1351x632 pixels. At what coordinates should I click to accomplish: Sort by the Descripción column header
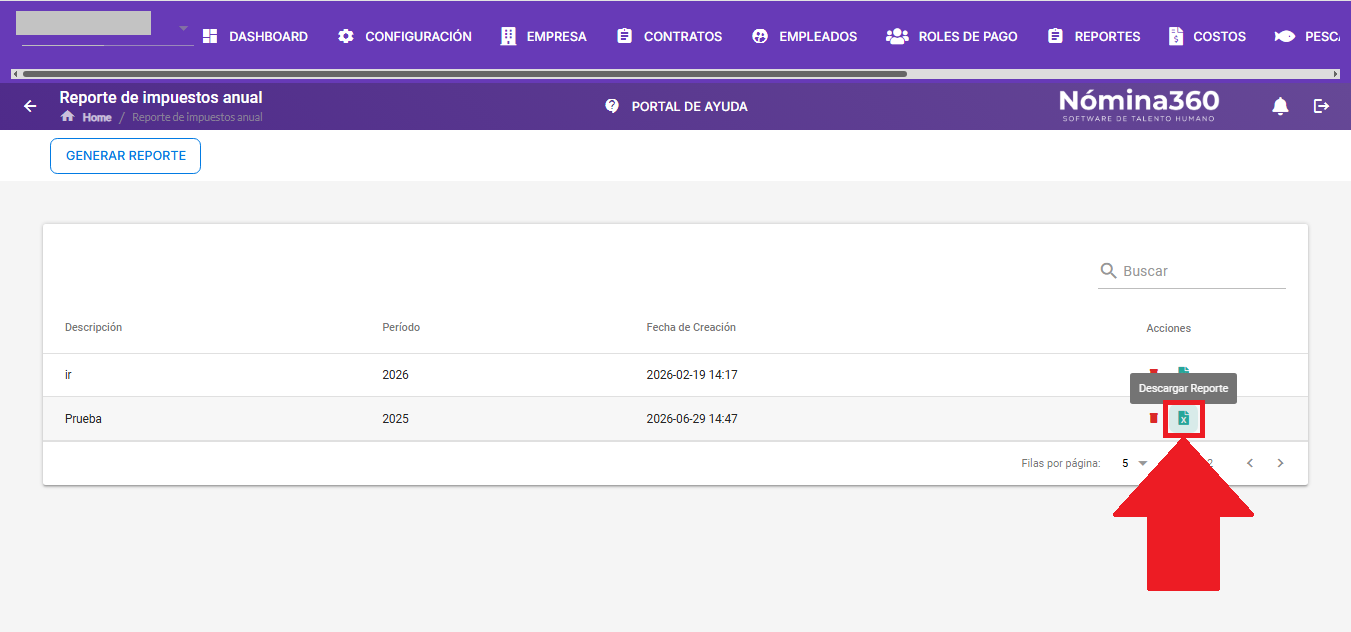pos(93,328)
